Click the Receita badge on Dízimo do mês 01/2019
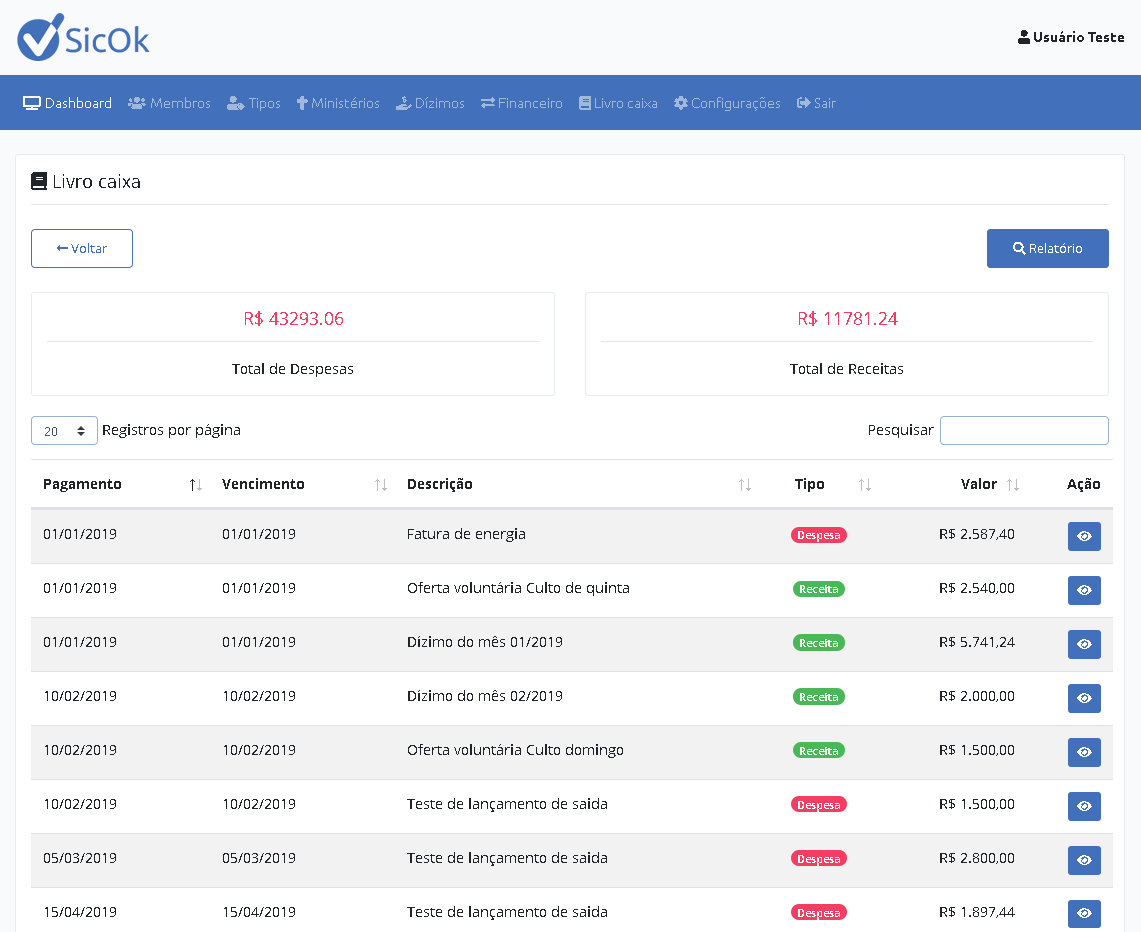The height and width of the screenshot is (932, 1141). 819,642
